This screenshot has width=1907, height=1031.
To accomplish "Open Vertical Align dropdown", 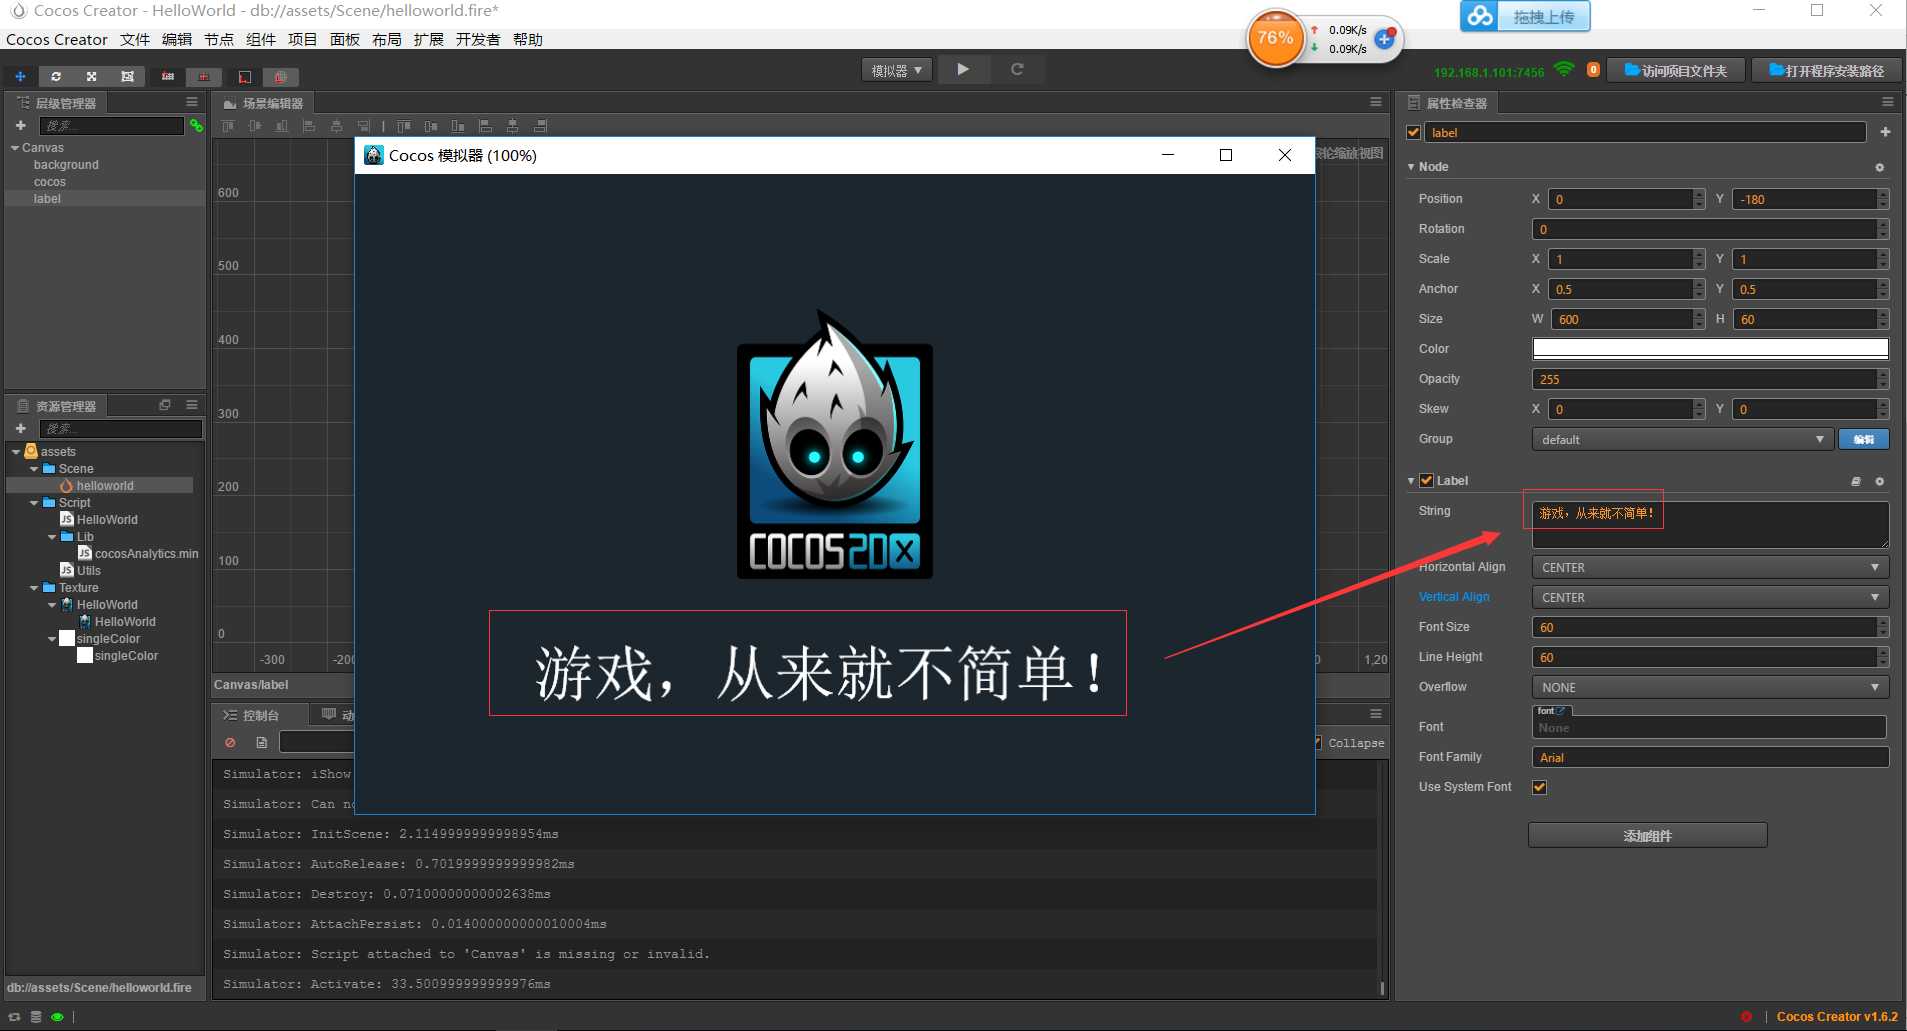I will click(x=1710, y=597).
